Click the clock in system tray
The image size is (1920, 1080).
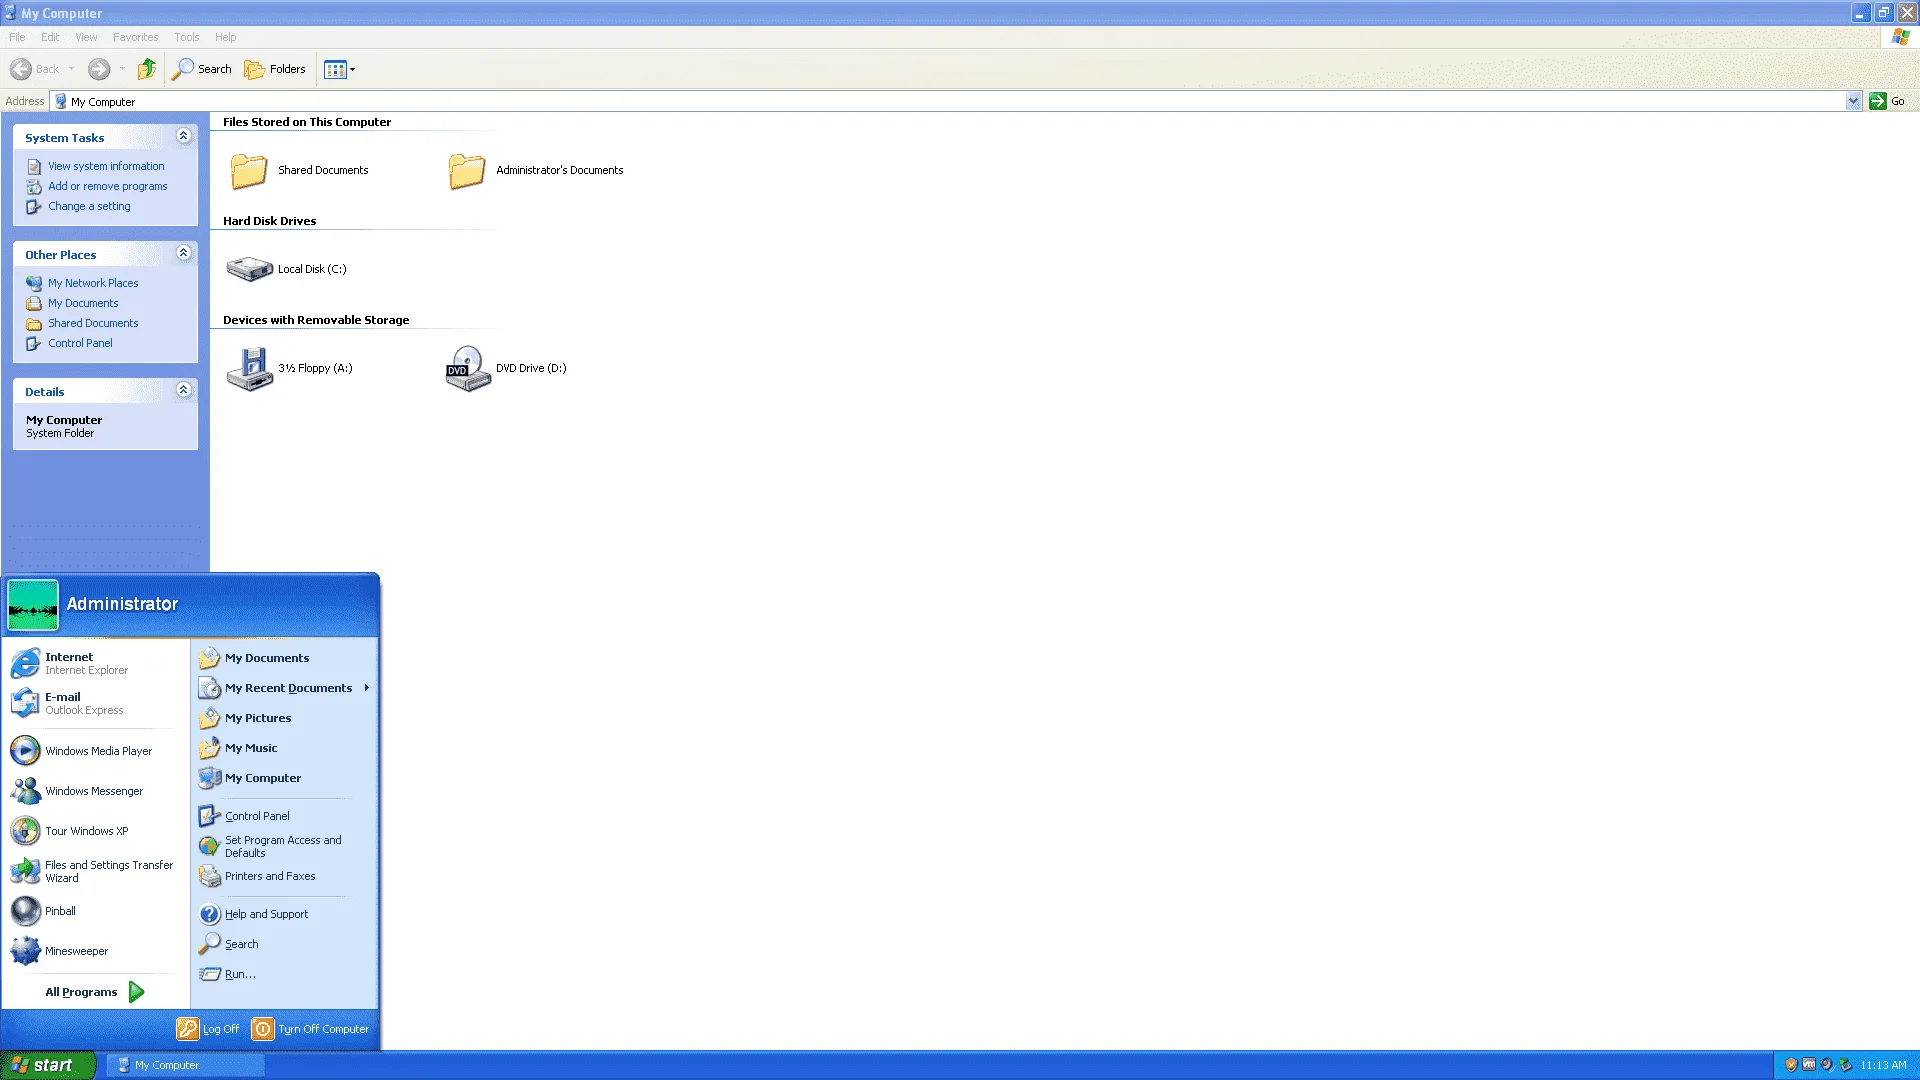[x=1883, y=1066]
